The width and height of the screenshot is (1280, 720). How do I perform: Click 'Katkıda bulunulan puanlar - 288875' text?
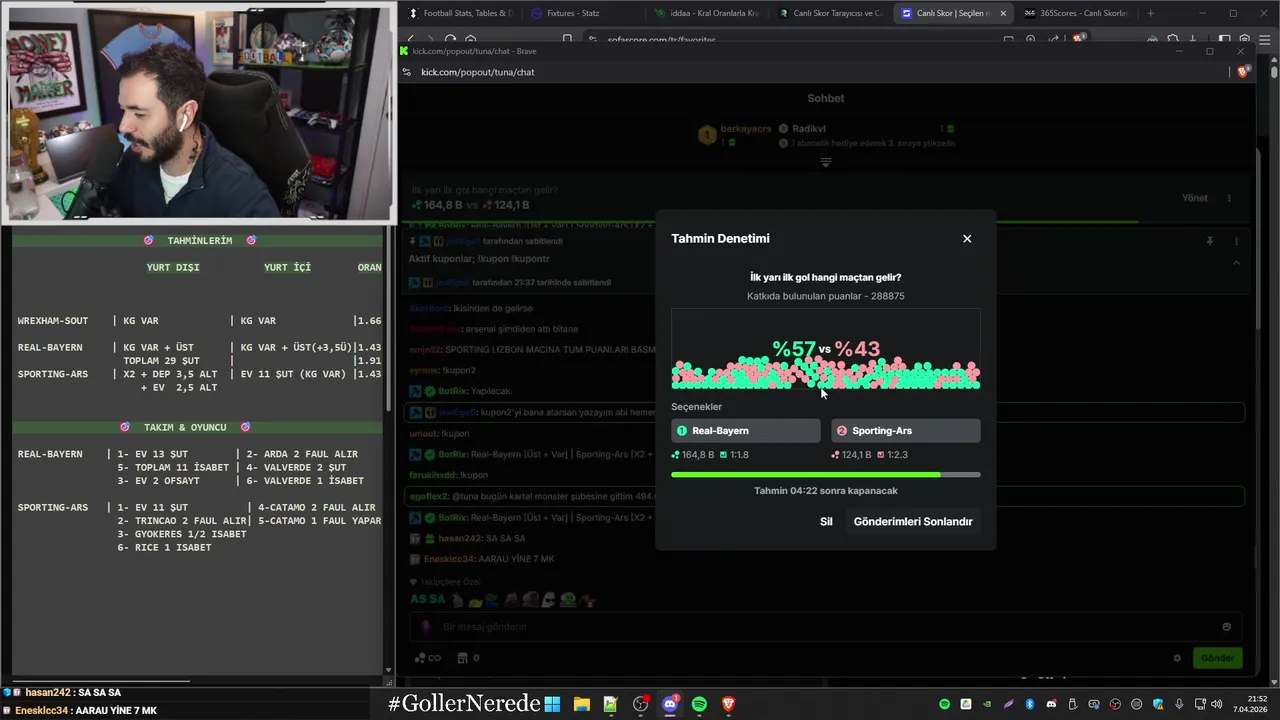[x=826, y=296]
